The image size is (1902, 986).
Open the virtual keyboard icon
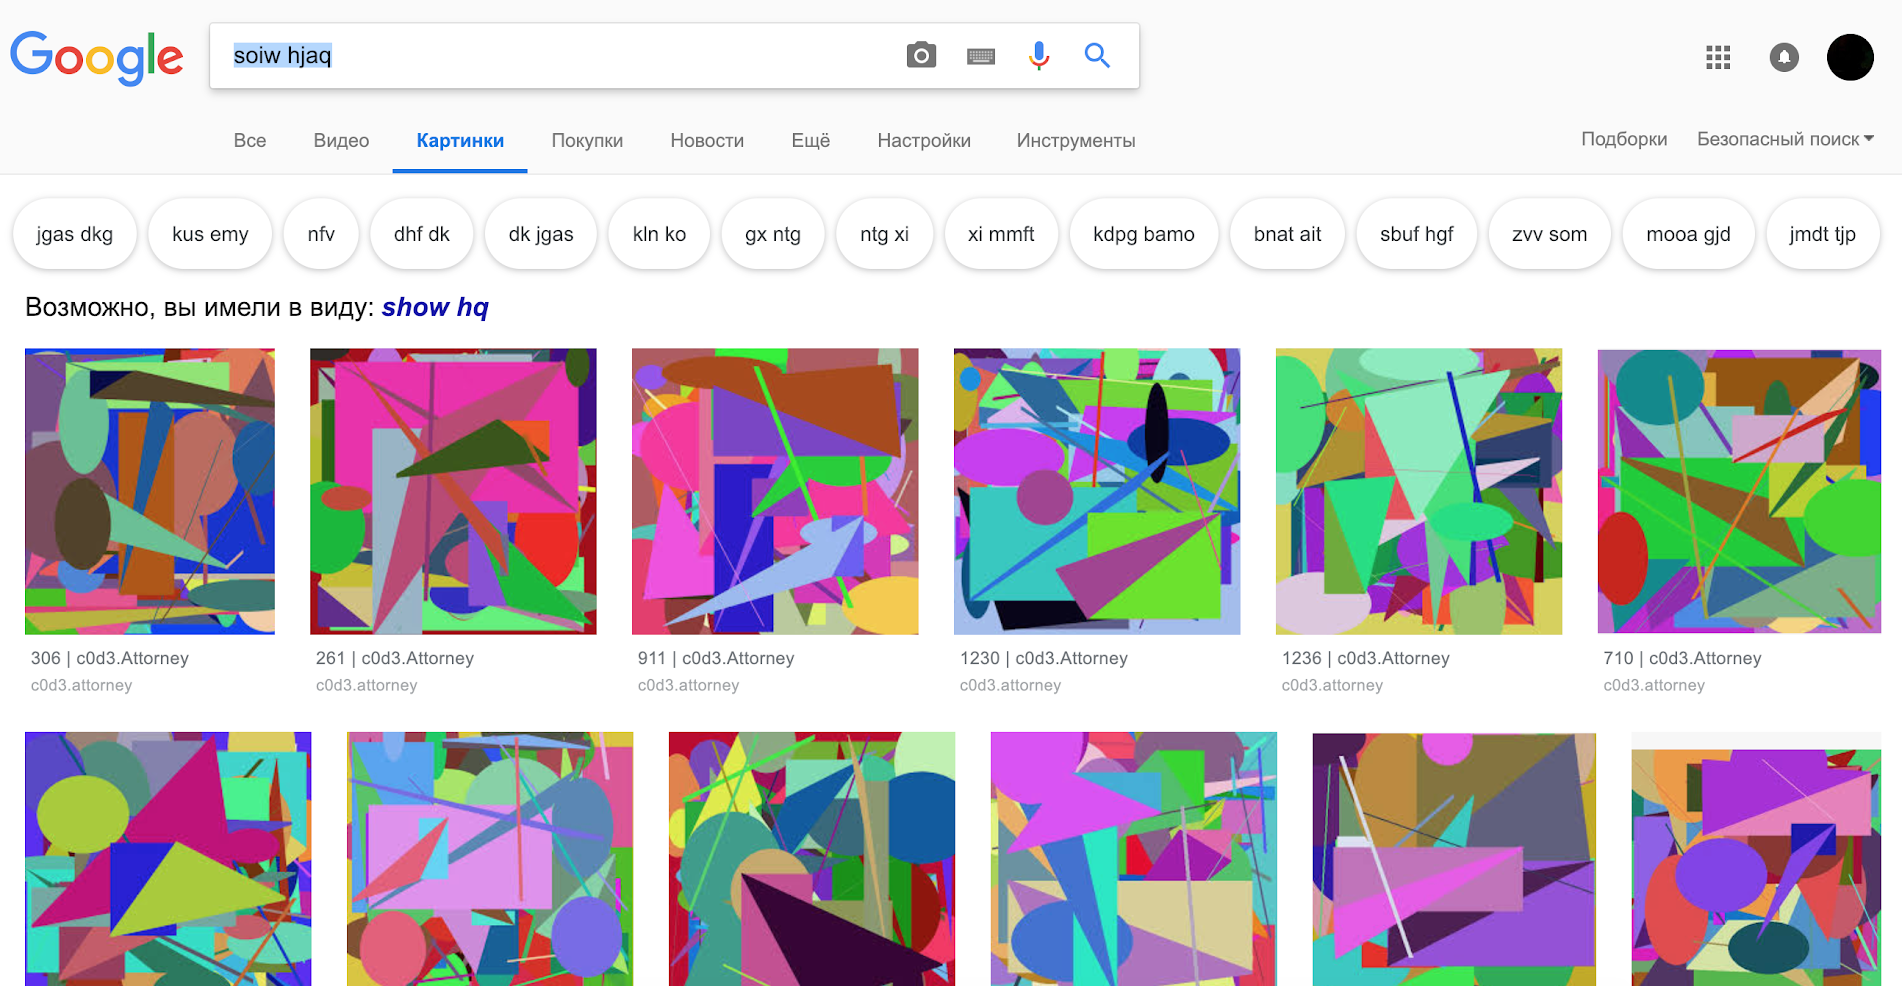(x=980, y=57)
